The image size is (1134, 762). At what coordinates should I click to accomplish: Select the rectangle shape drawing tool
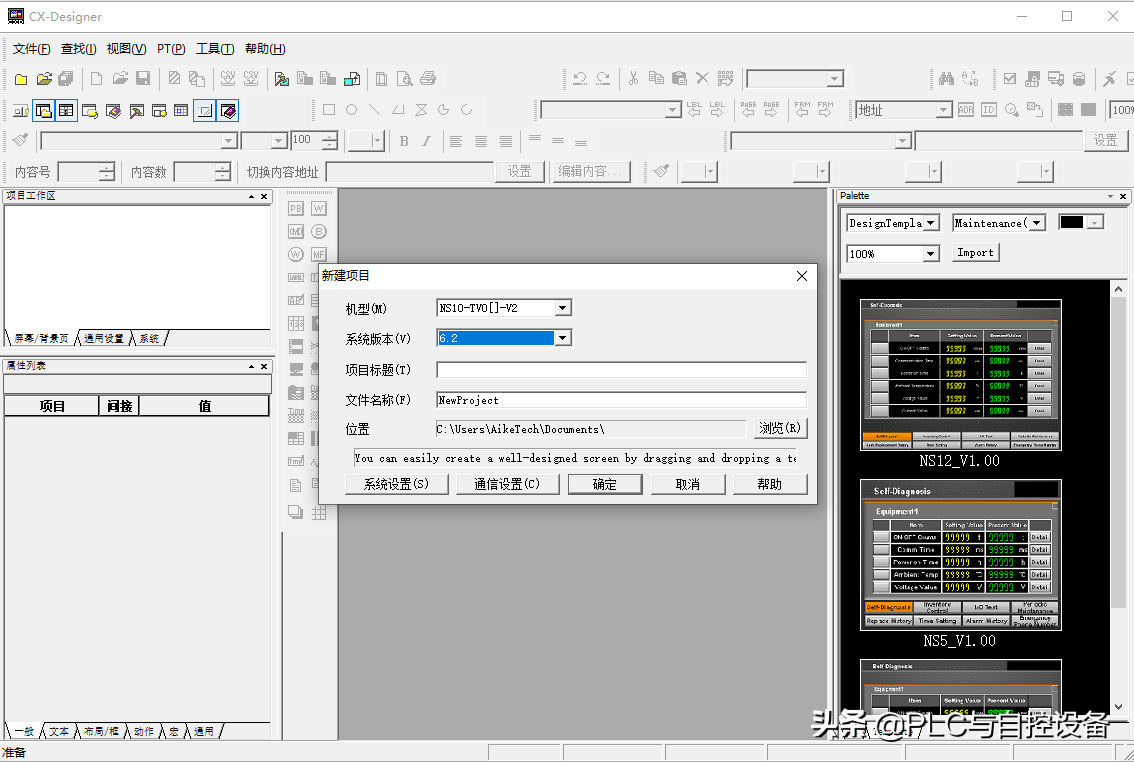coord(329,110)
